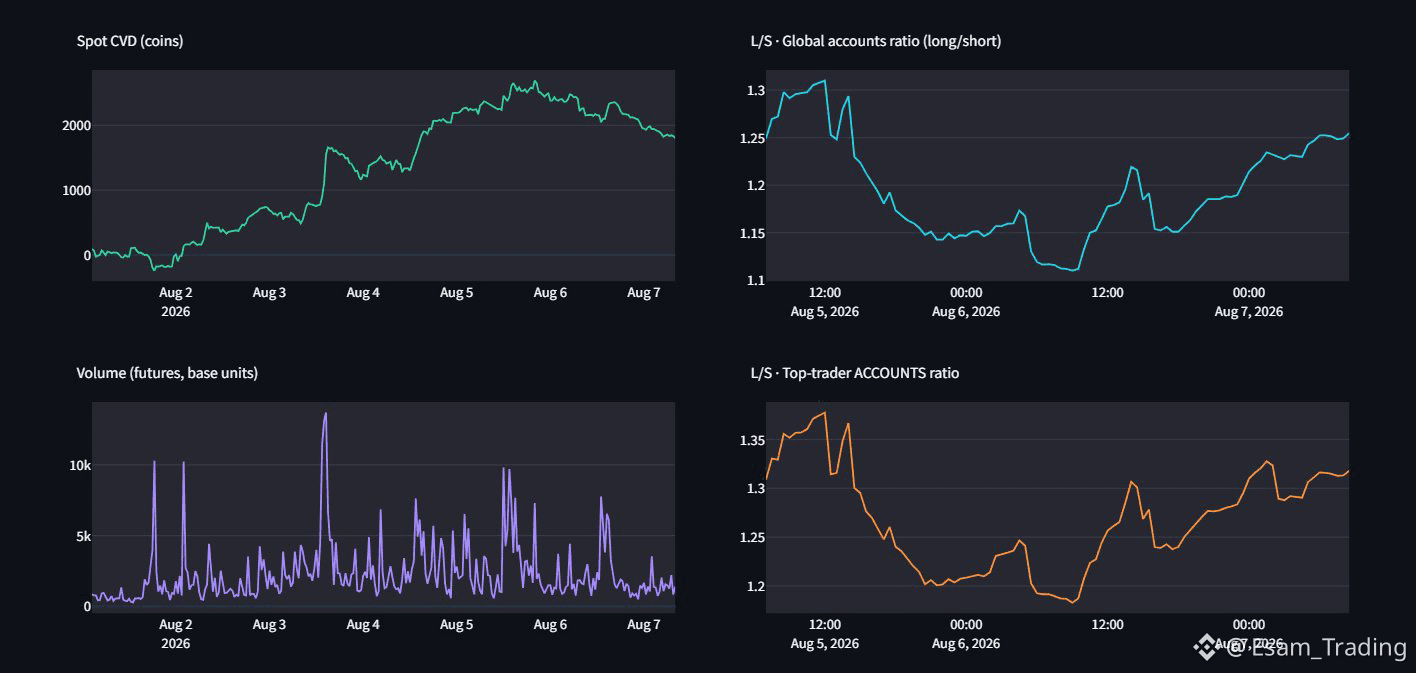Viewport: 1416px width, 673px height.
Task: Click 00:00 above "Aug 6, 2026" on Top-trader chart
Action: click(966, 625)
